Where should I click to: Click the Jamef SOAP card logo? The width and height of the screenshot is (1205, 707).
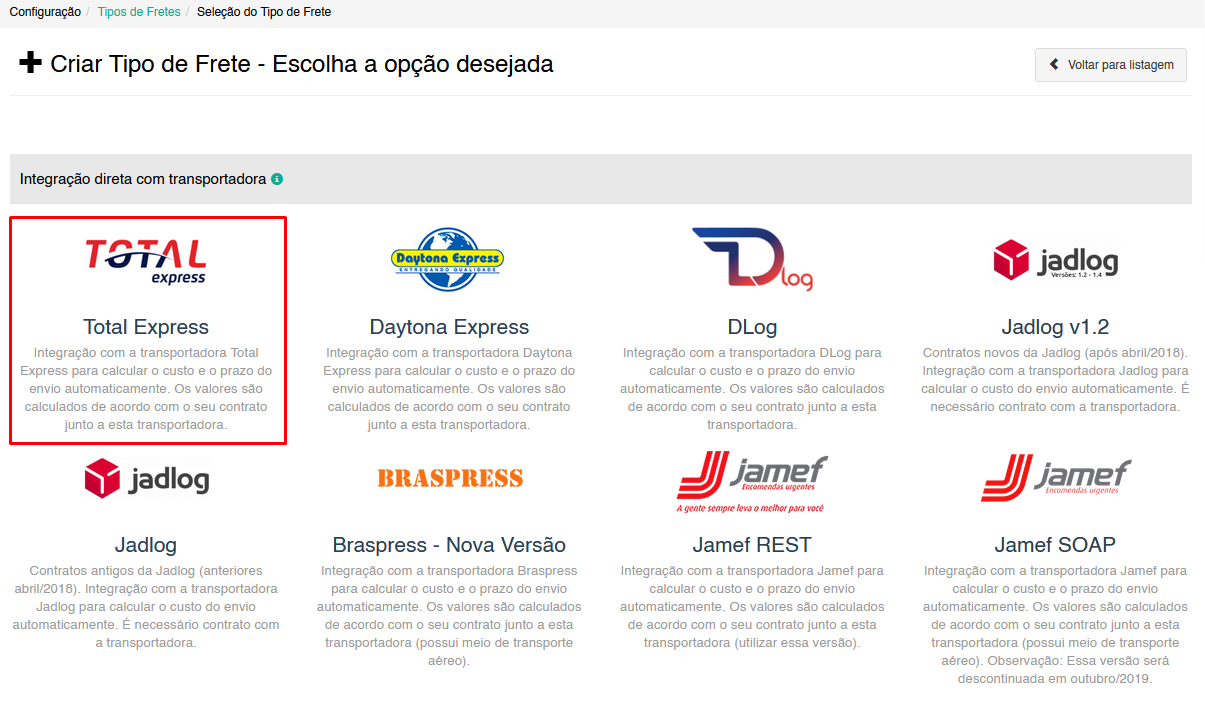click(x=1056, y=477)
